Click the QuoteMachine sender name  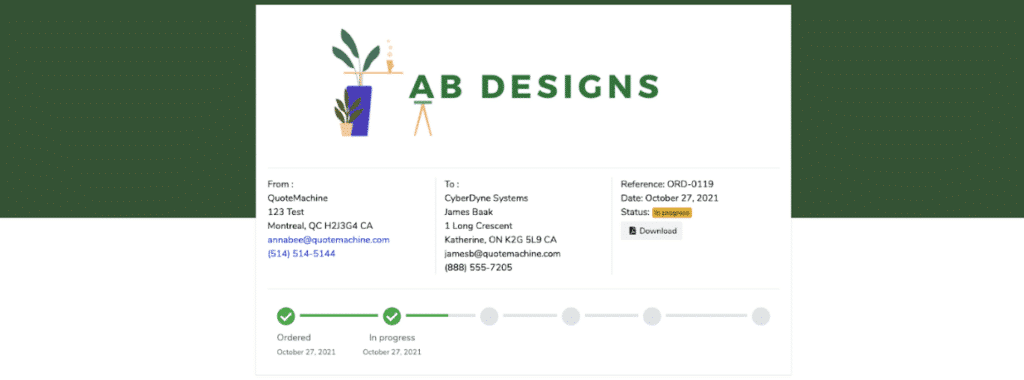click(298, 198)
